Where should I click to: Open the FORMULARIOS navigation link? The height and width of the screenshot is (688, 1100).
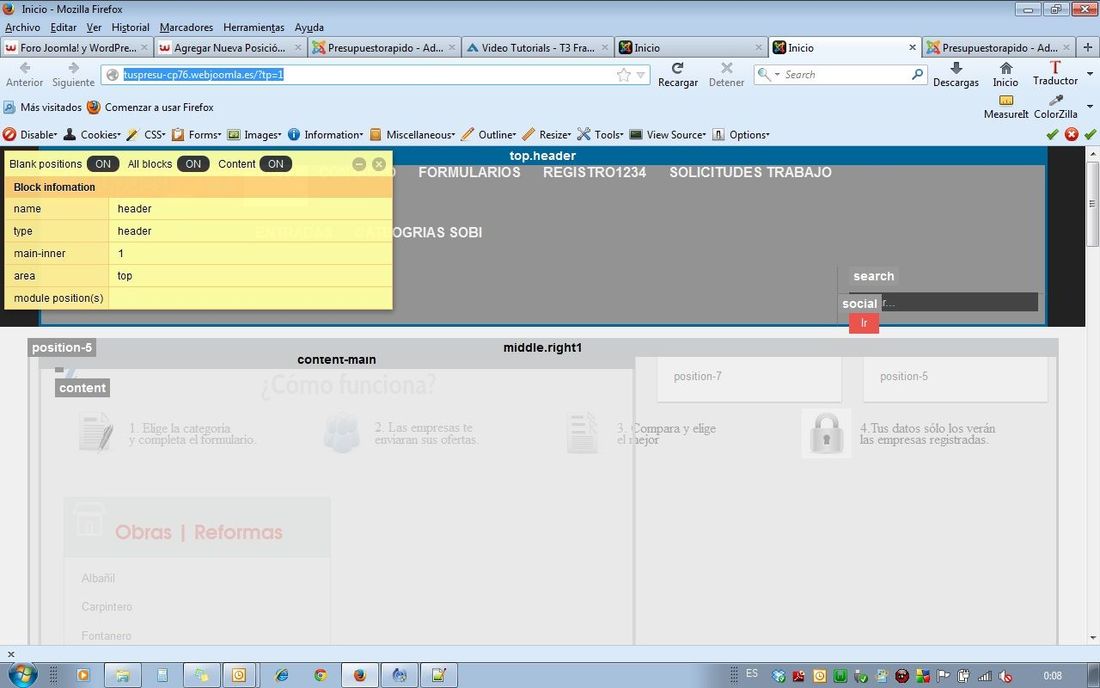click(x=469, y=173)
